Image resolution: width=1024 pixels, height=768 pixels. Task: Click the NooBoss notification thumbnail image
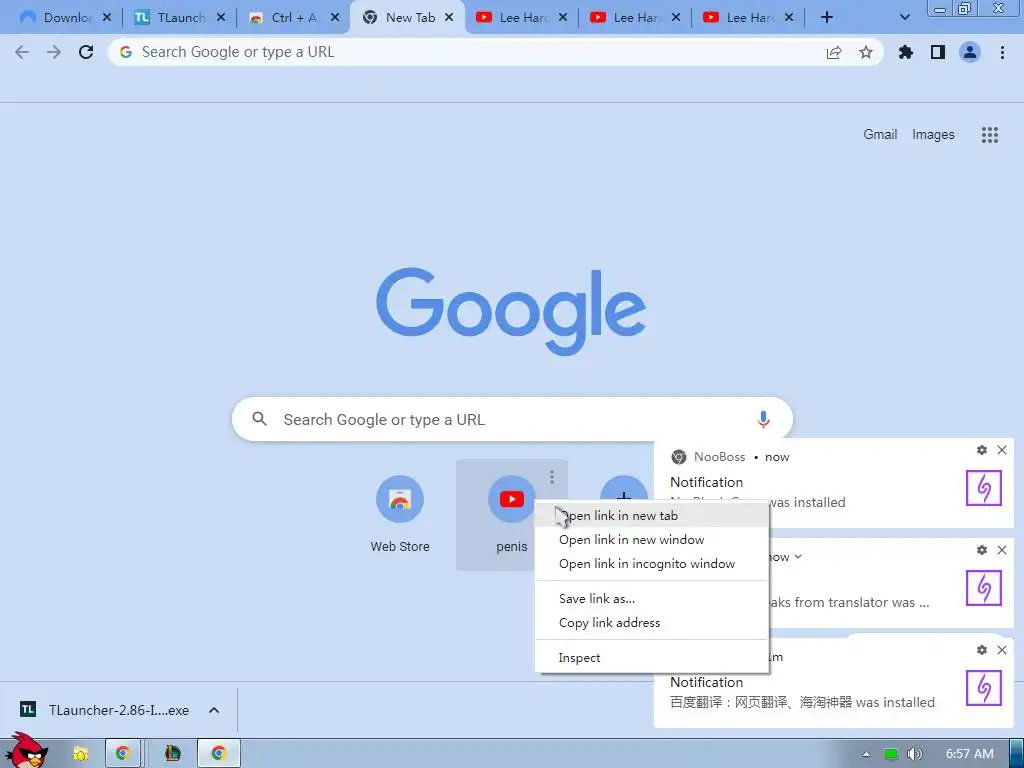[x=984, y=488]
